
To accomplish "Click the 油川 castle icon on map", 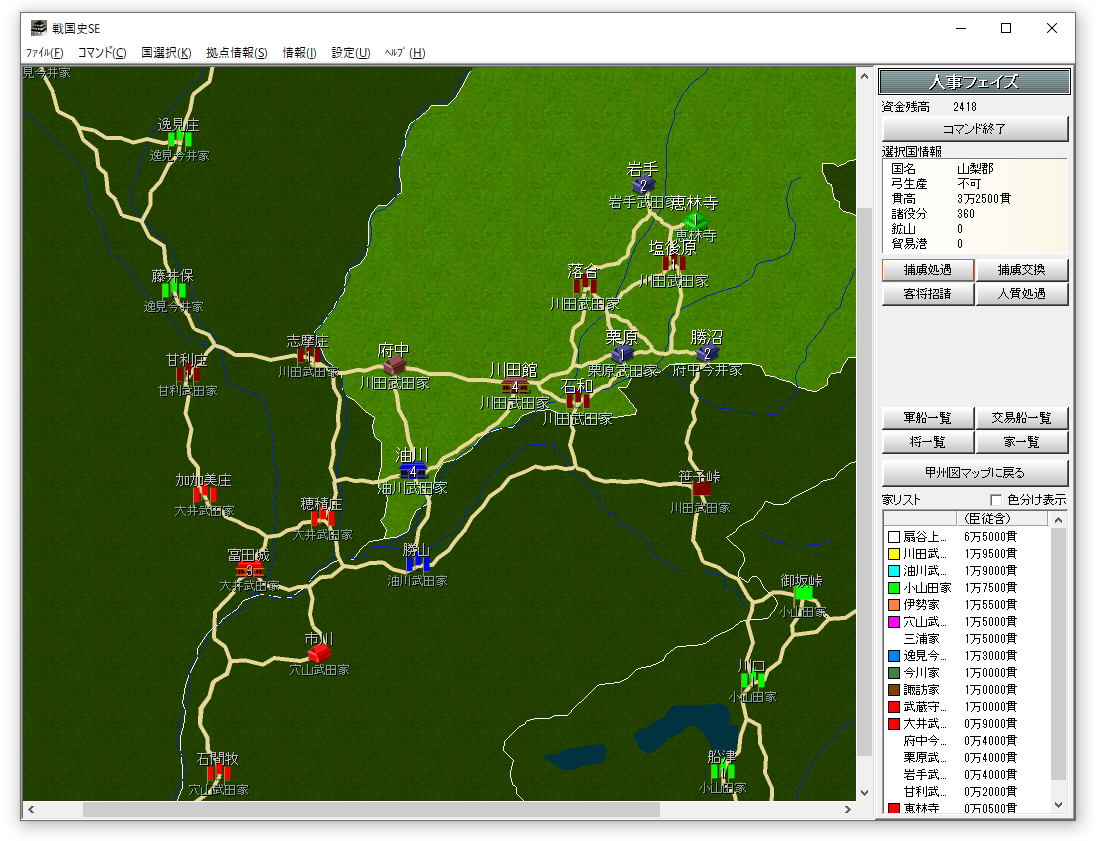I will [413, 470].
